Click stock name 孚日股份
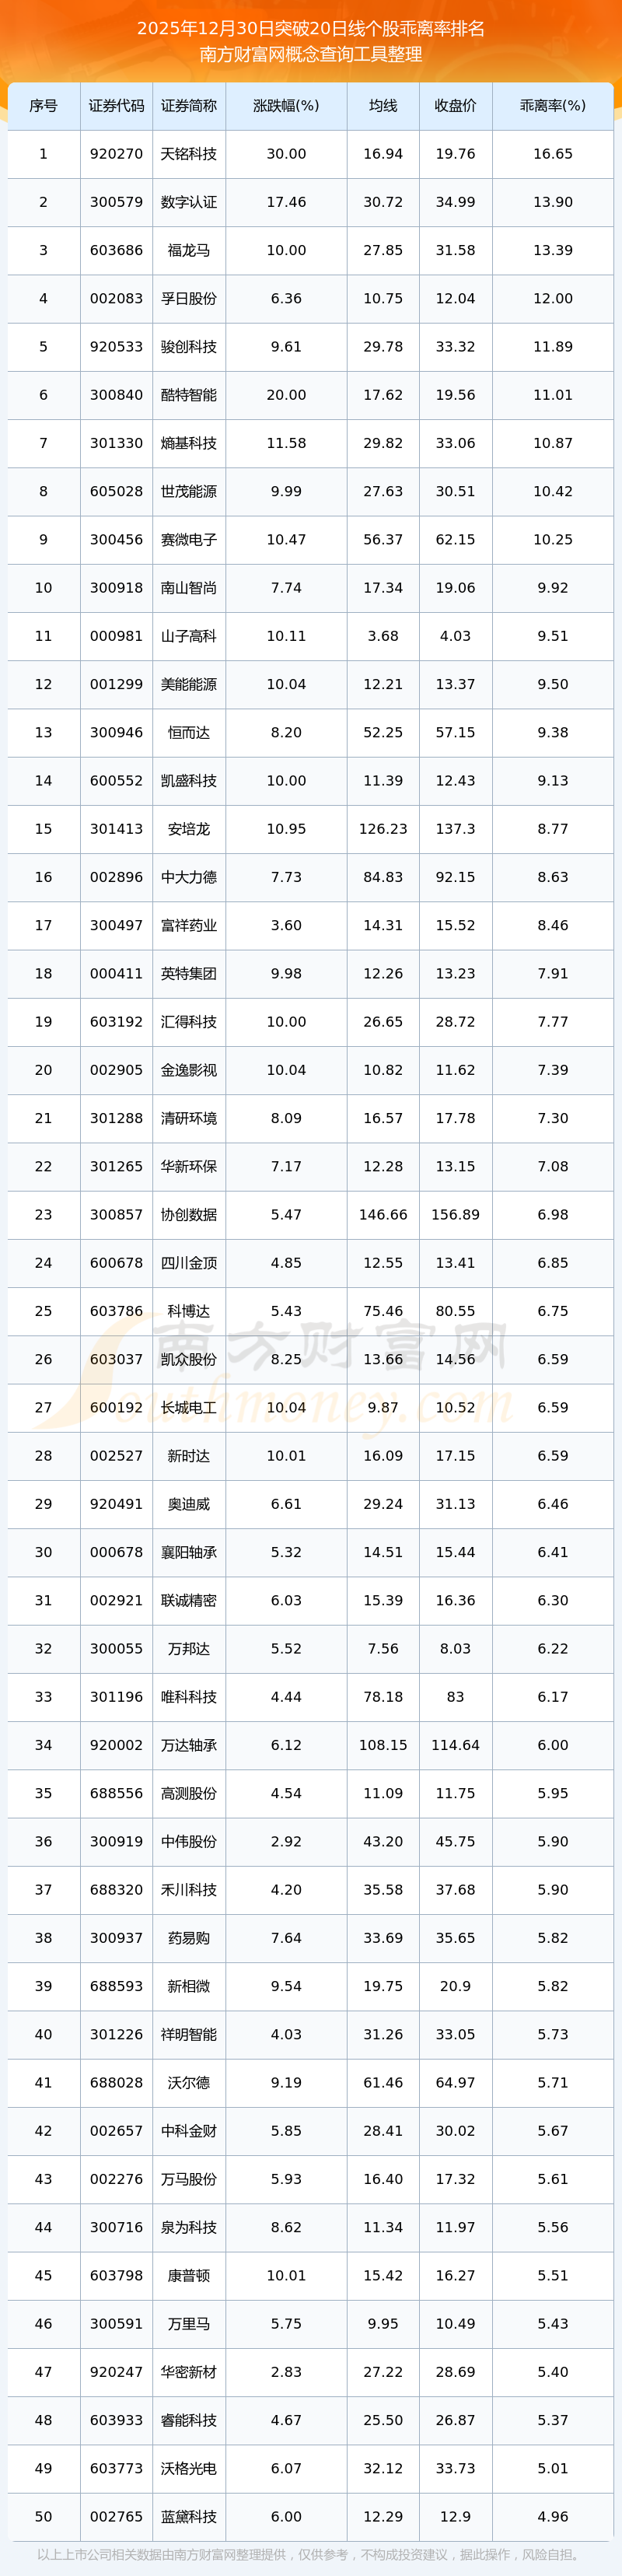 189,299
